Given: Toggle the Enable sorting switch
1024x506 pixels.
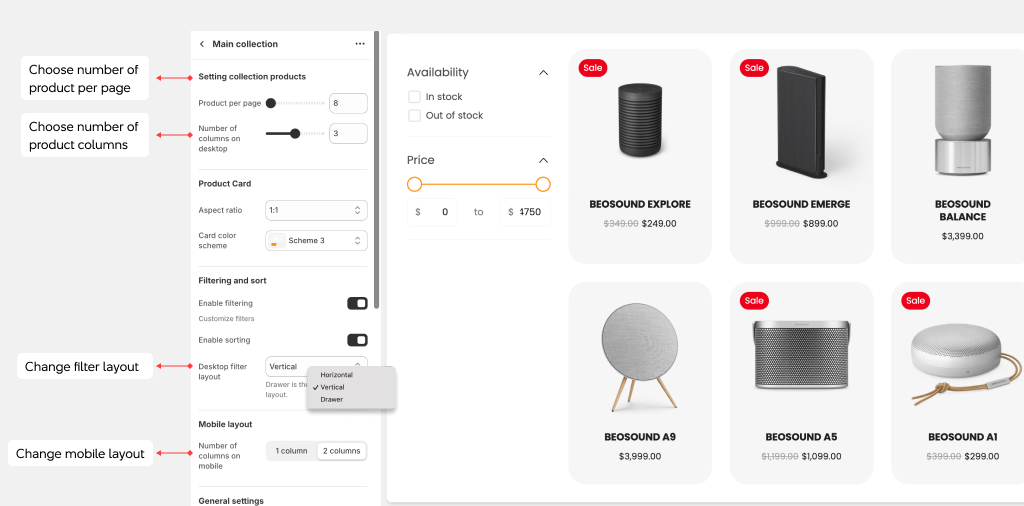Looking at the screenshot, I should [x=357, y=340].
